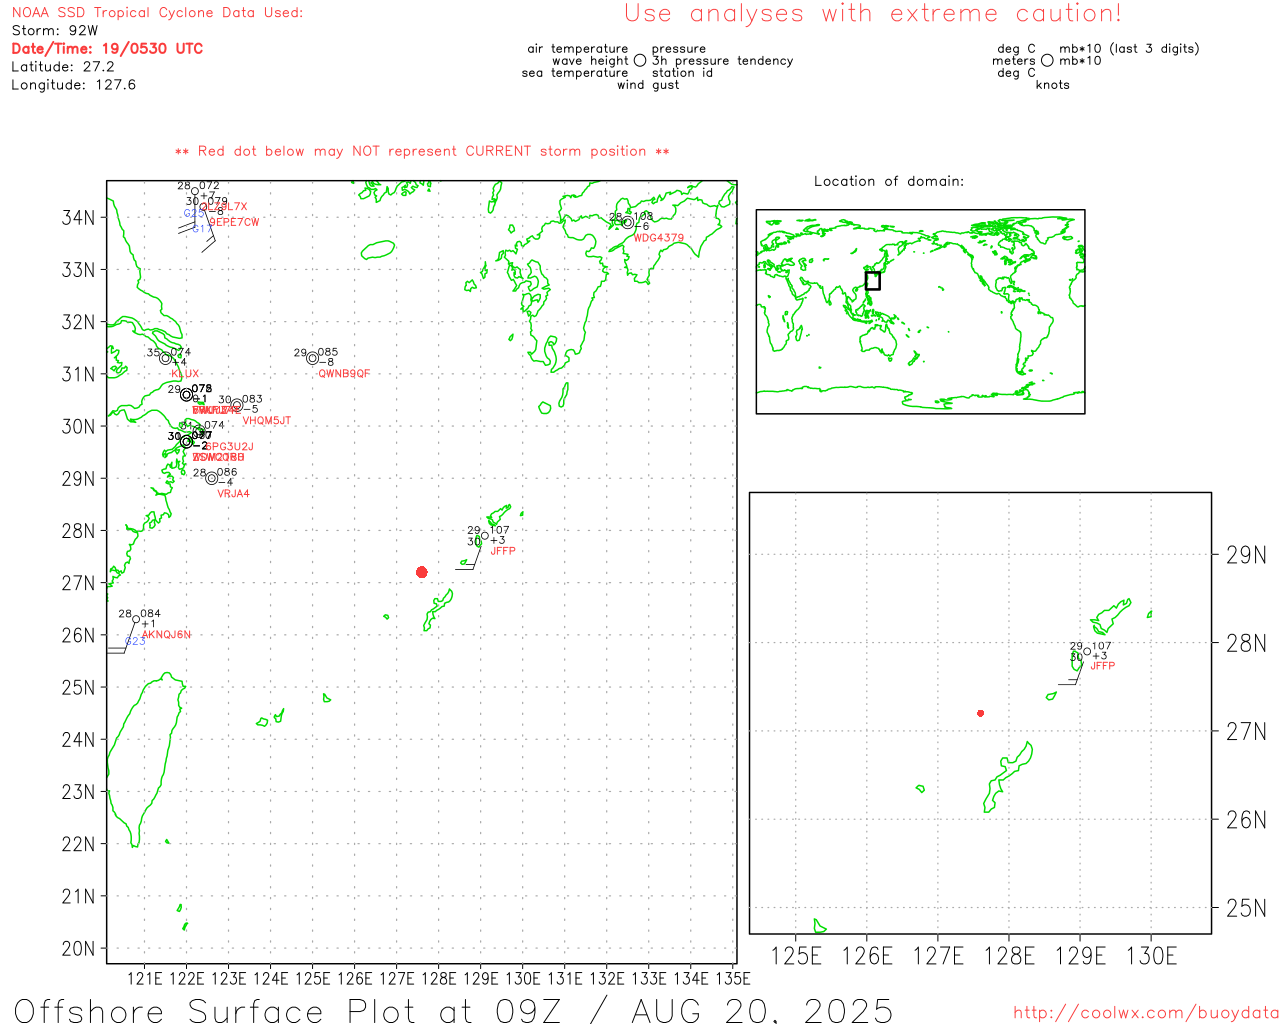The height and width of the screenshot is (1024, 1280).
Task: Select the 'Longitude: 127.6' value
Action: tap(73, 85)
